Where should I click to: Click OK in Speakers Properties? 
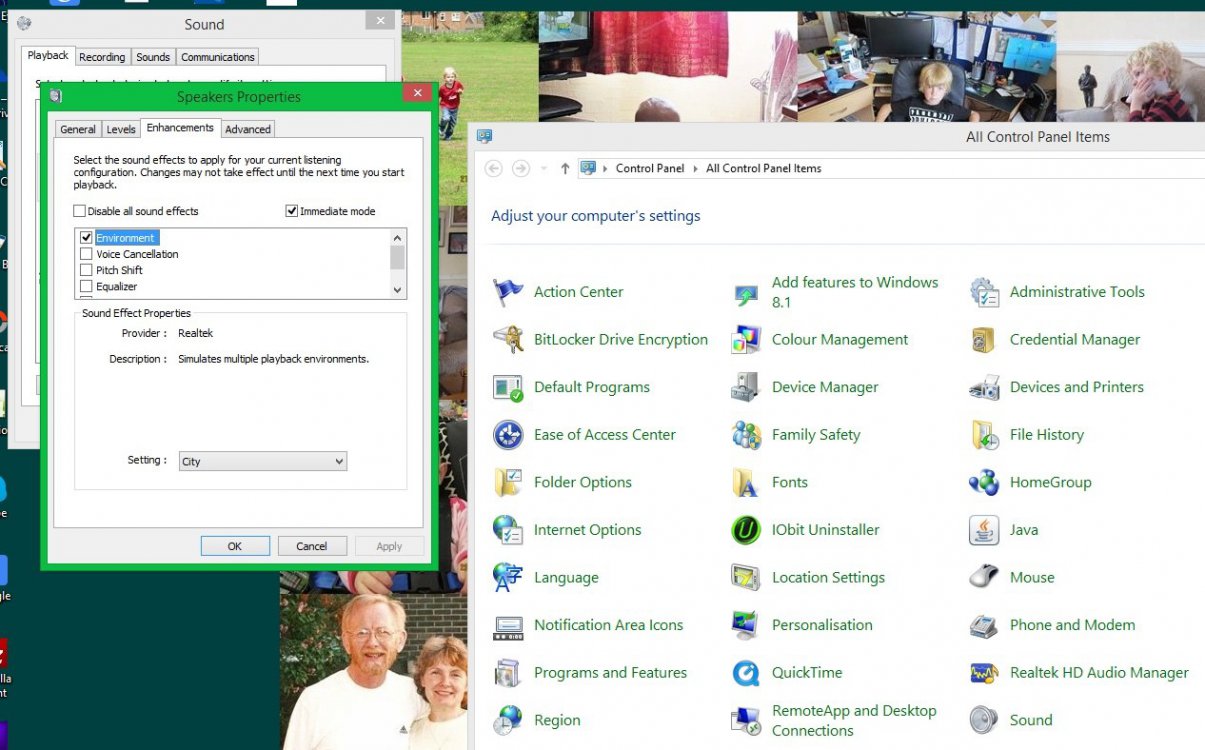(x=235, y=545)
